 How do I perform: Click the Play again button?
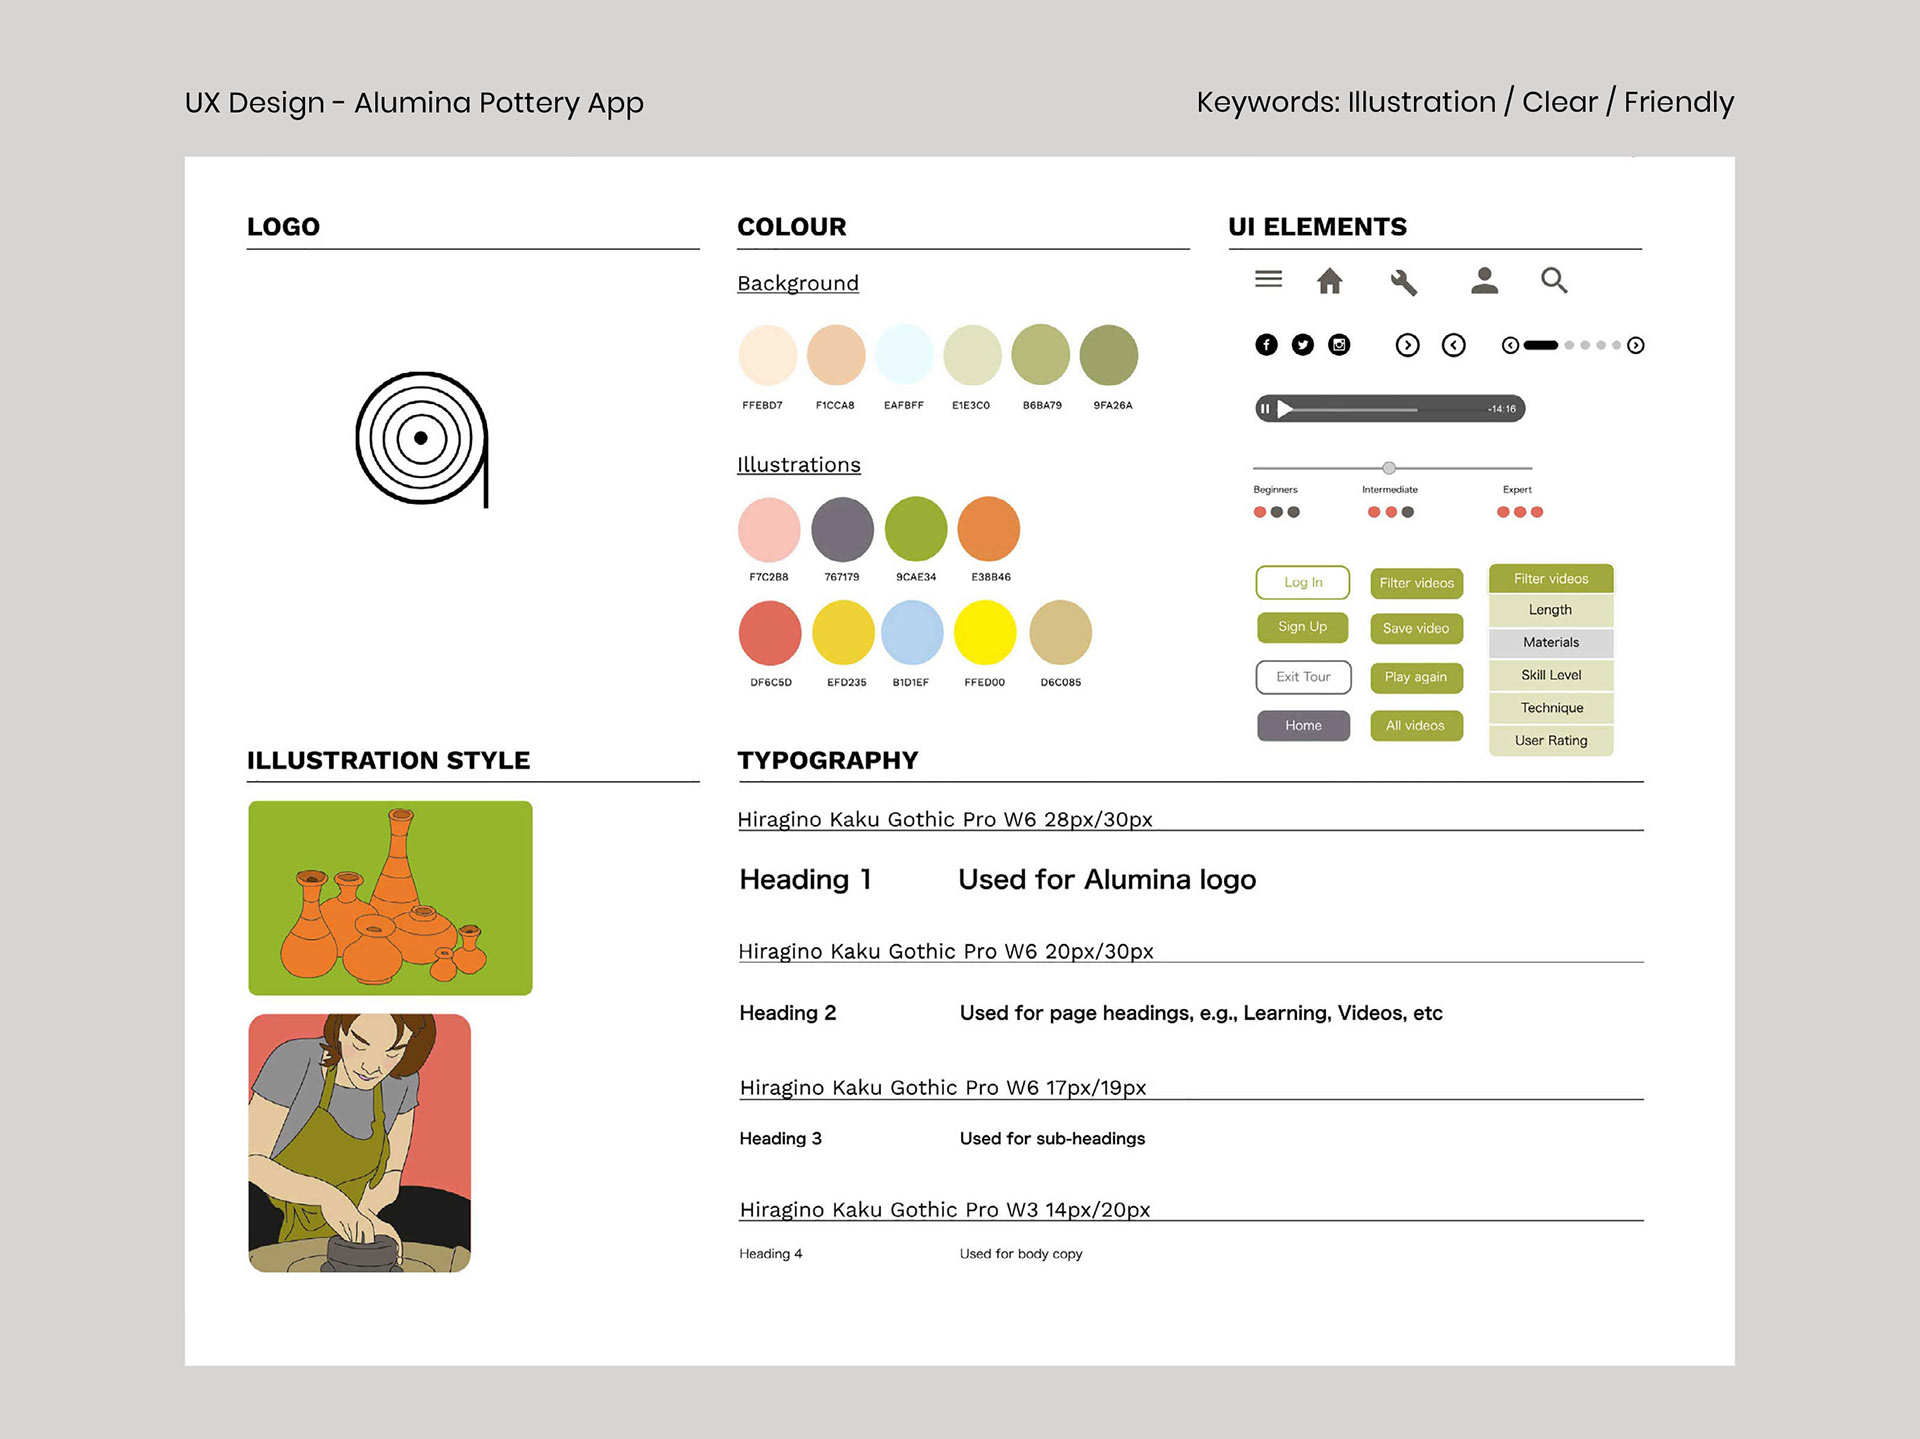(x=1417, y=677)
